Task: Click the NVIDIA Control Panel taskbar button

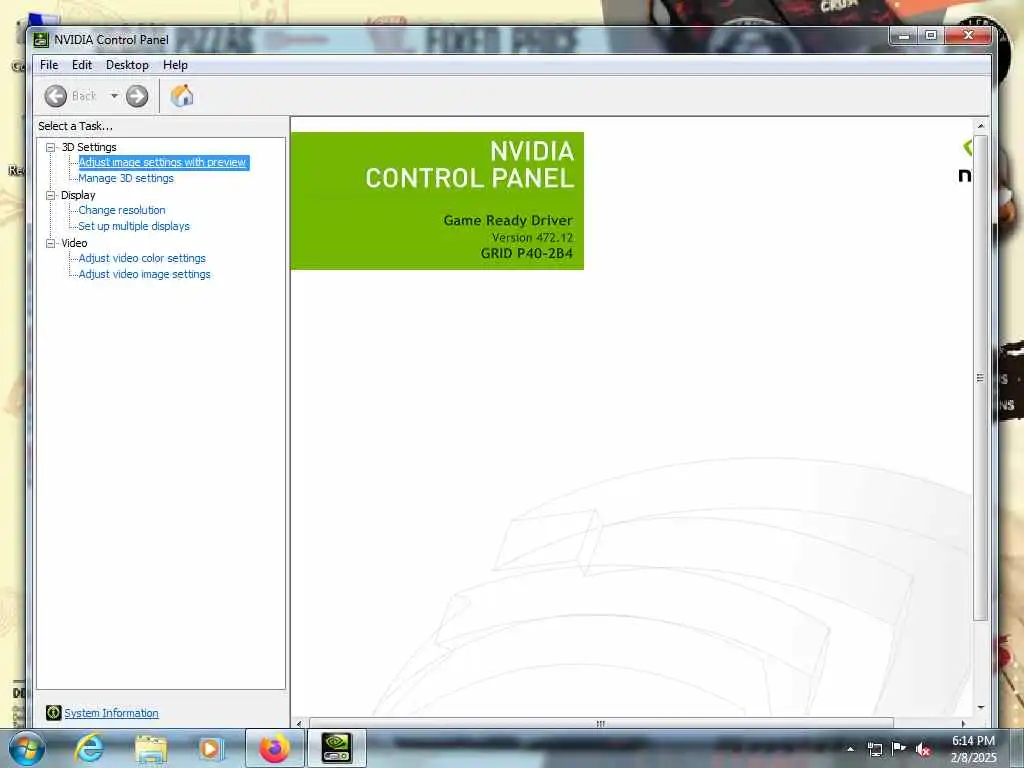Action: click(x=337, y=748)
